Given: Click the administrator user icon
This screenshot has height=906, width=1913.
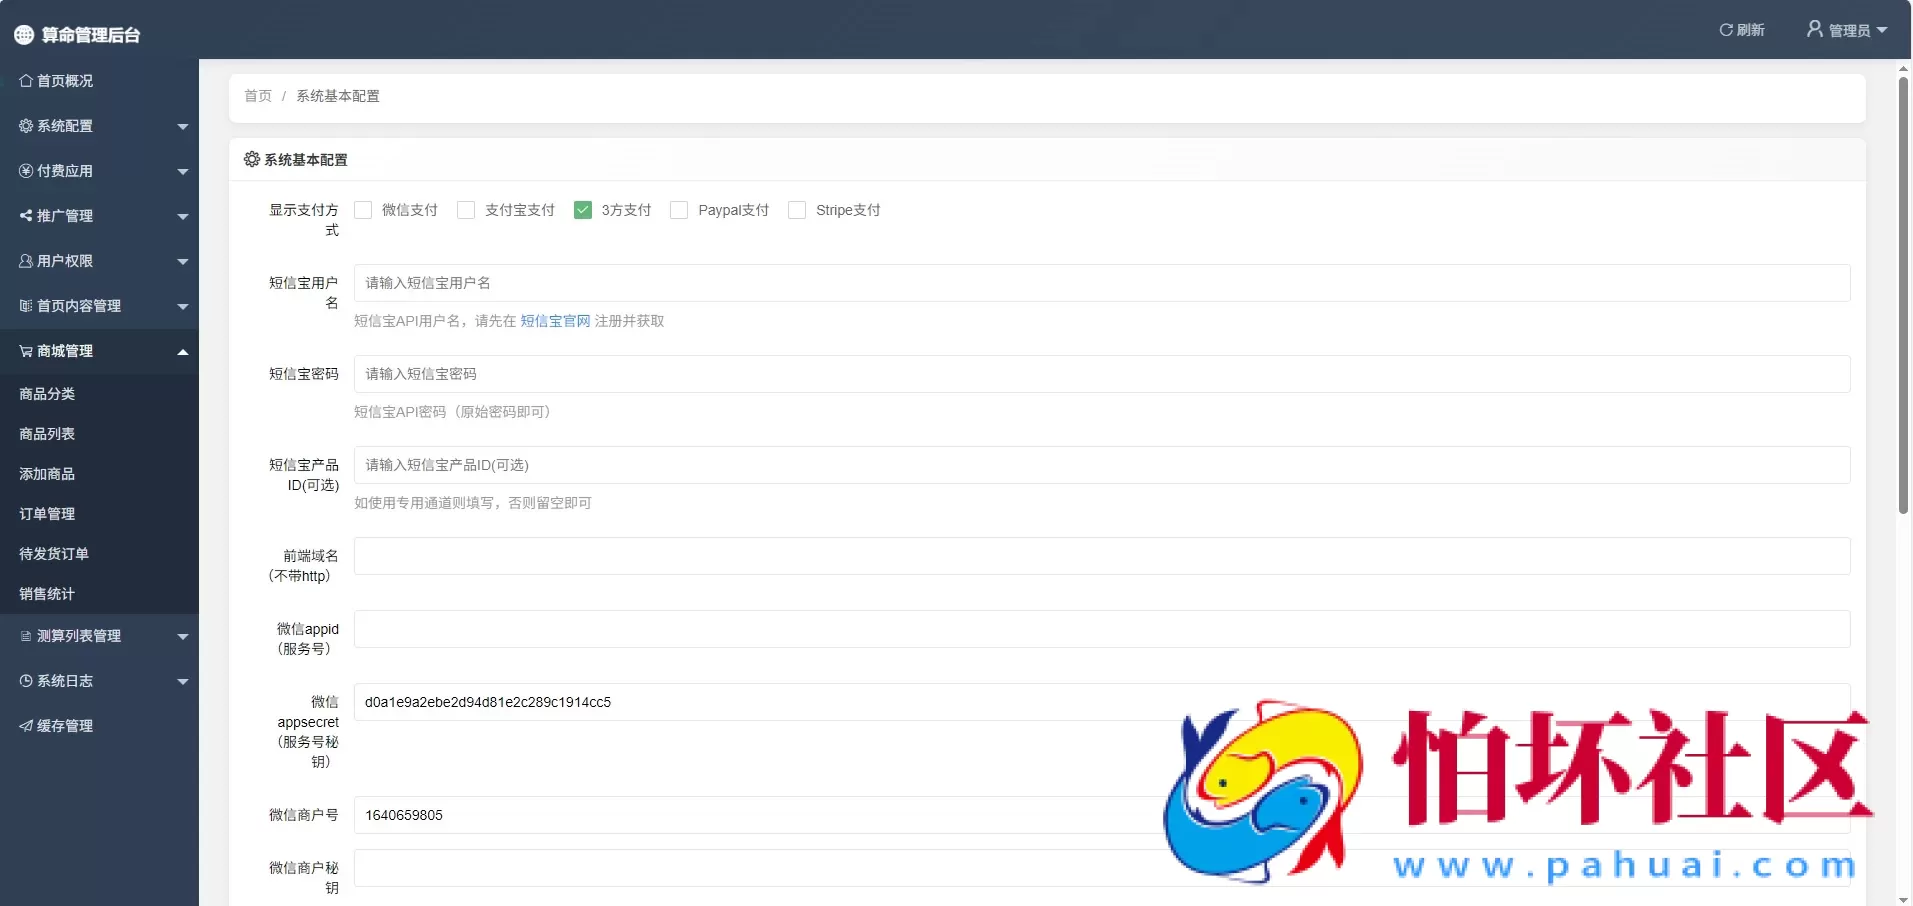Looking at the screenshot, I should tap(1814, 29).
